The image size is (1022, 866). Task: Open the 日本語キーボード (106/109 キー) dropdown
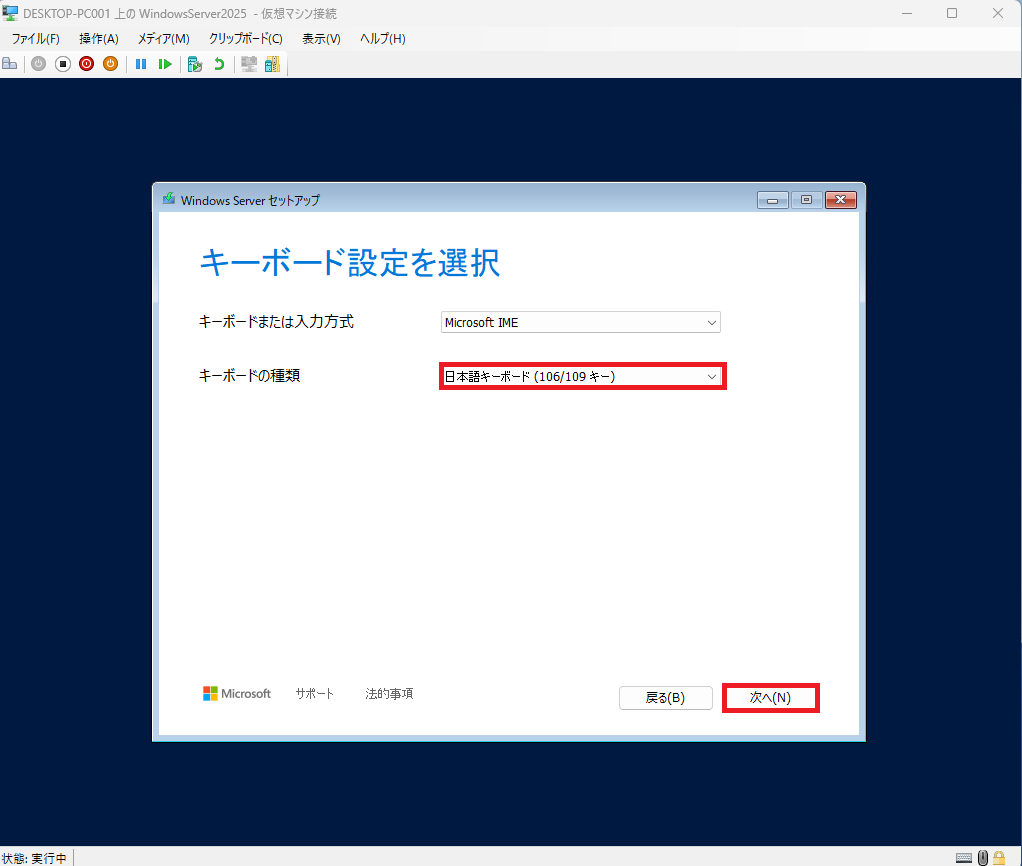583,377
